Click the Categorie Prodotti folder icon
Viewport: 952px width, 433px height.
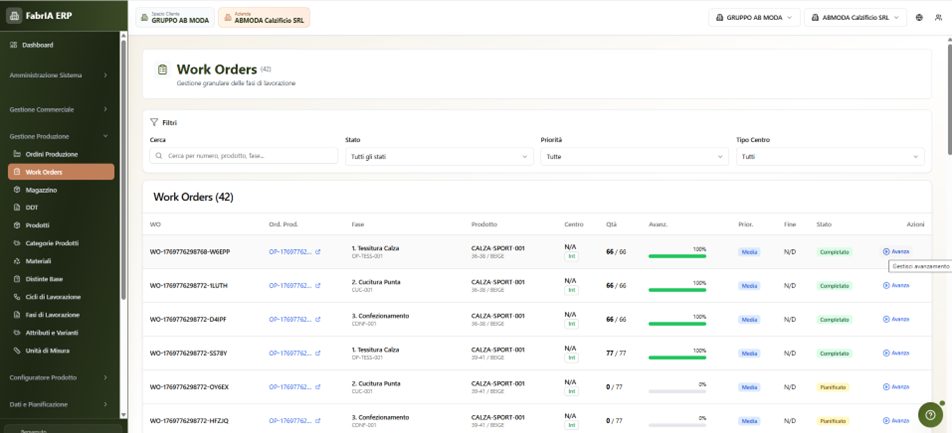point(17,244)
